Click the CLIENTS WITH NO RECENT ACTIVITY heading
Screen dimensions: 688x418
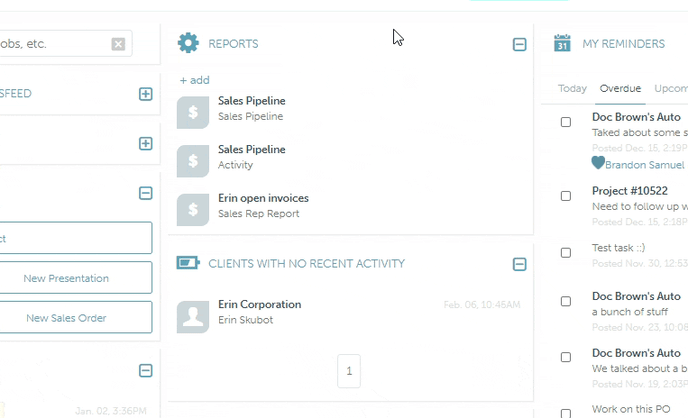pos(306,264)
